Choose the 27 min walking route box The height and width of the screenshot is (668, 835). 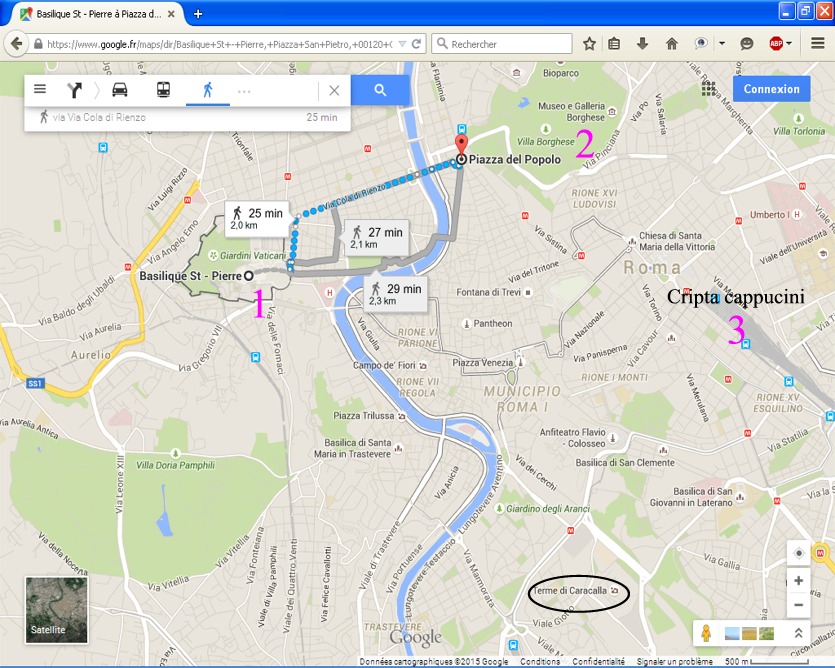377,237
